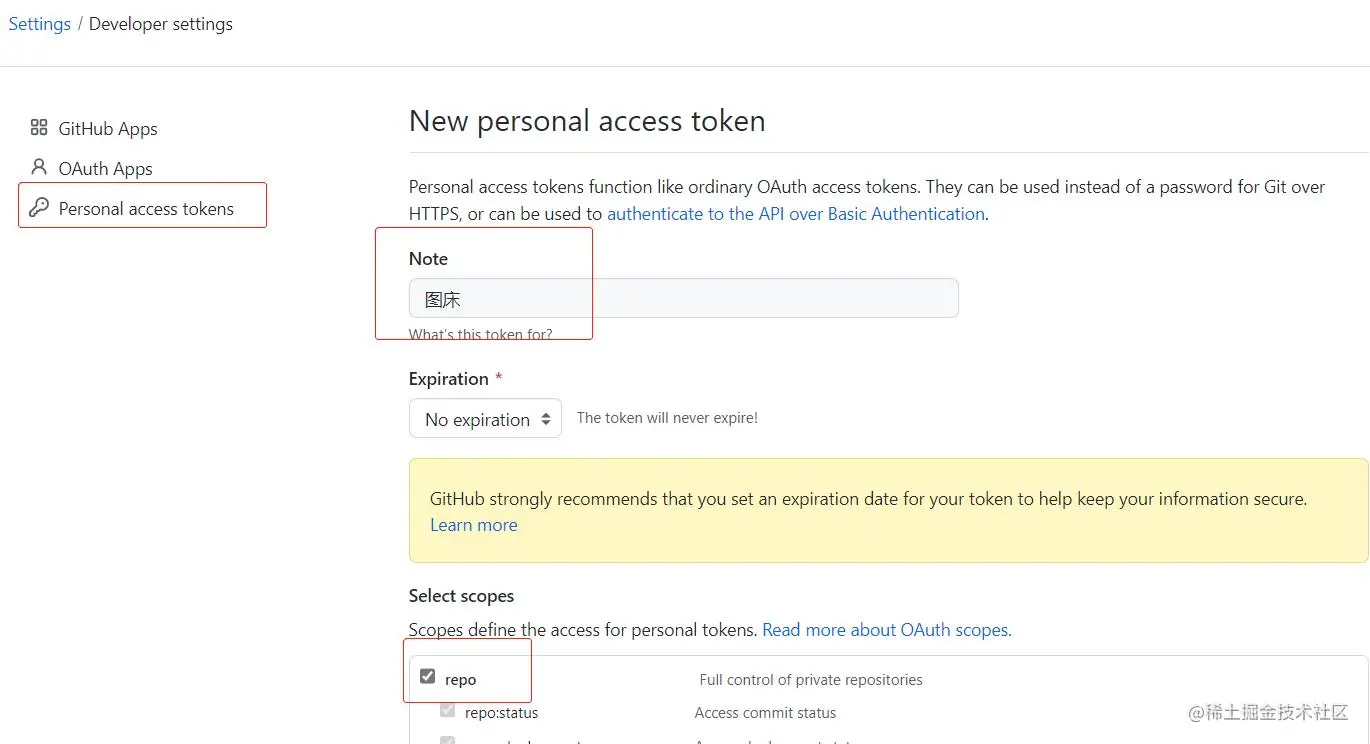Open the Basic Authentication API link
The image size is (1370, 744).
[796, 214]
